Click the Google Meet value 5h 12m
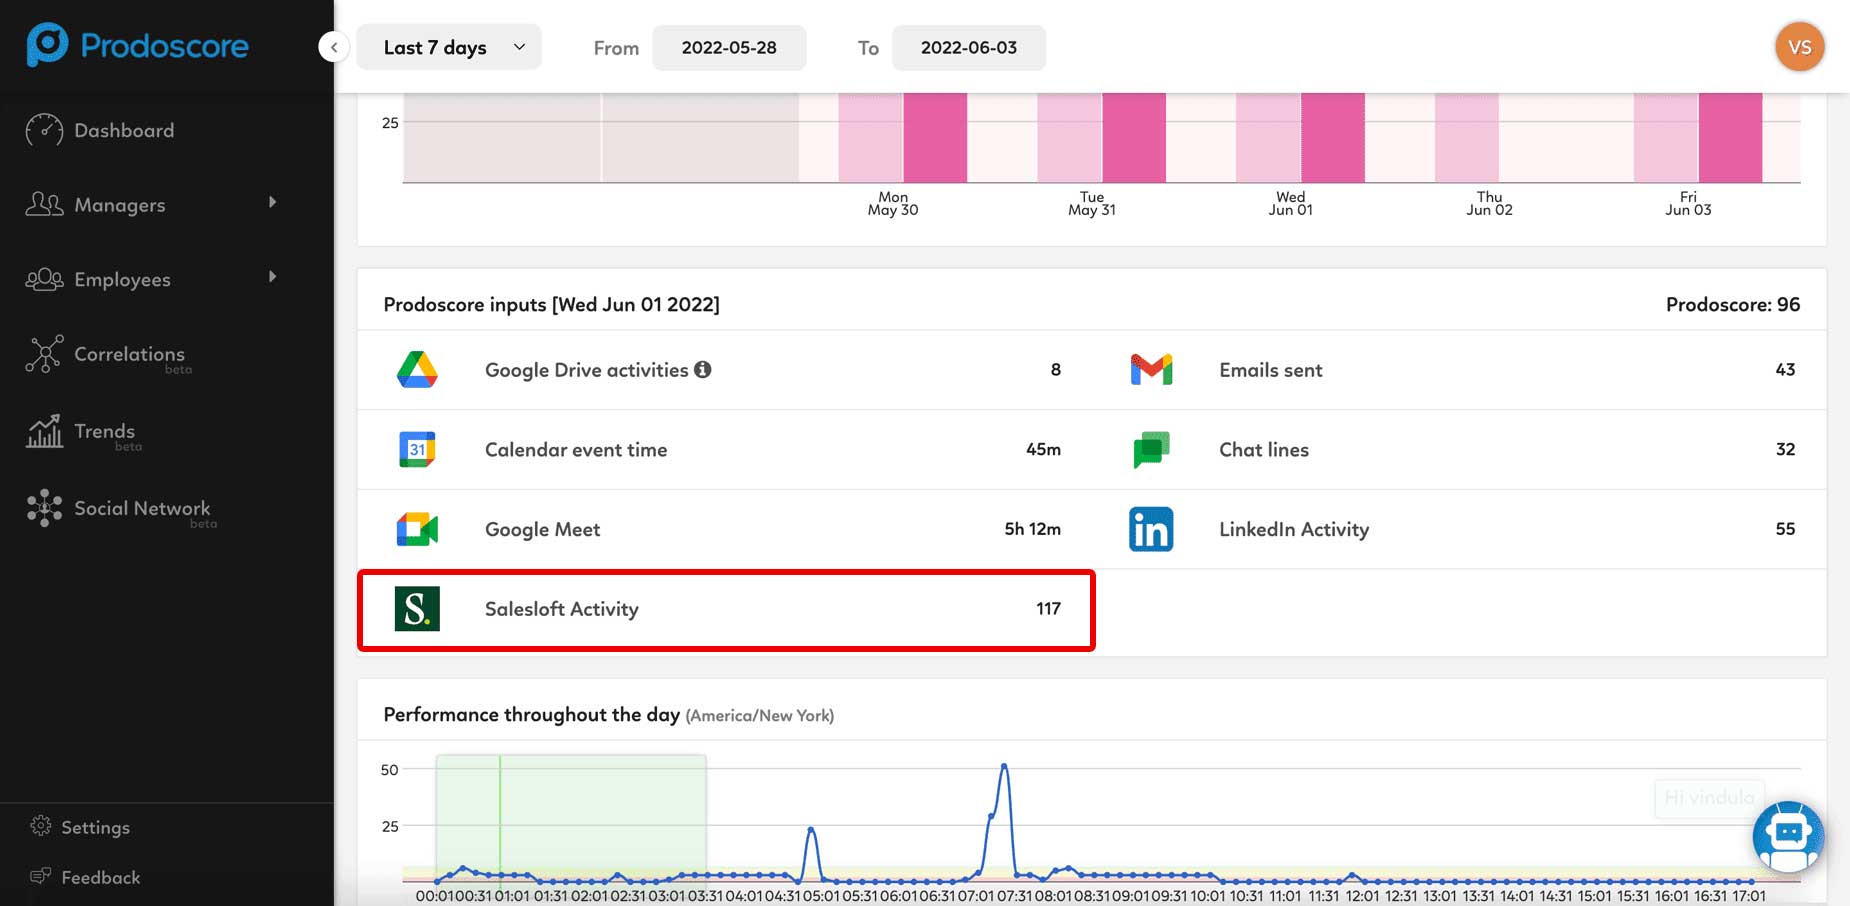The height and width of the screenshot is (906, 1850). (x=1033, y=528)
